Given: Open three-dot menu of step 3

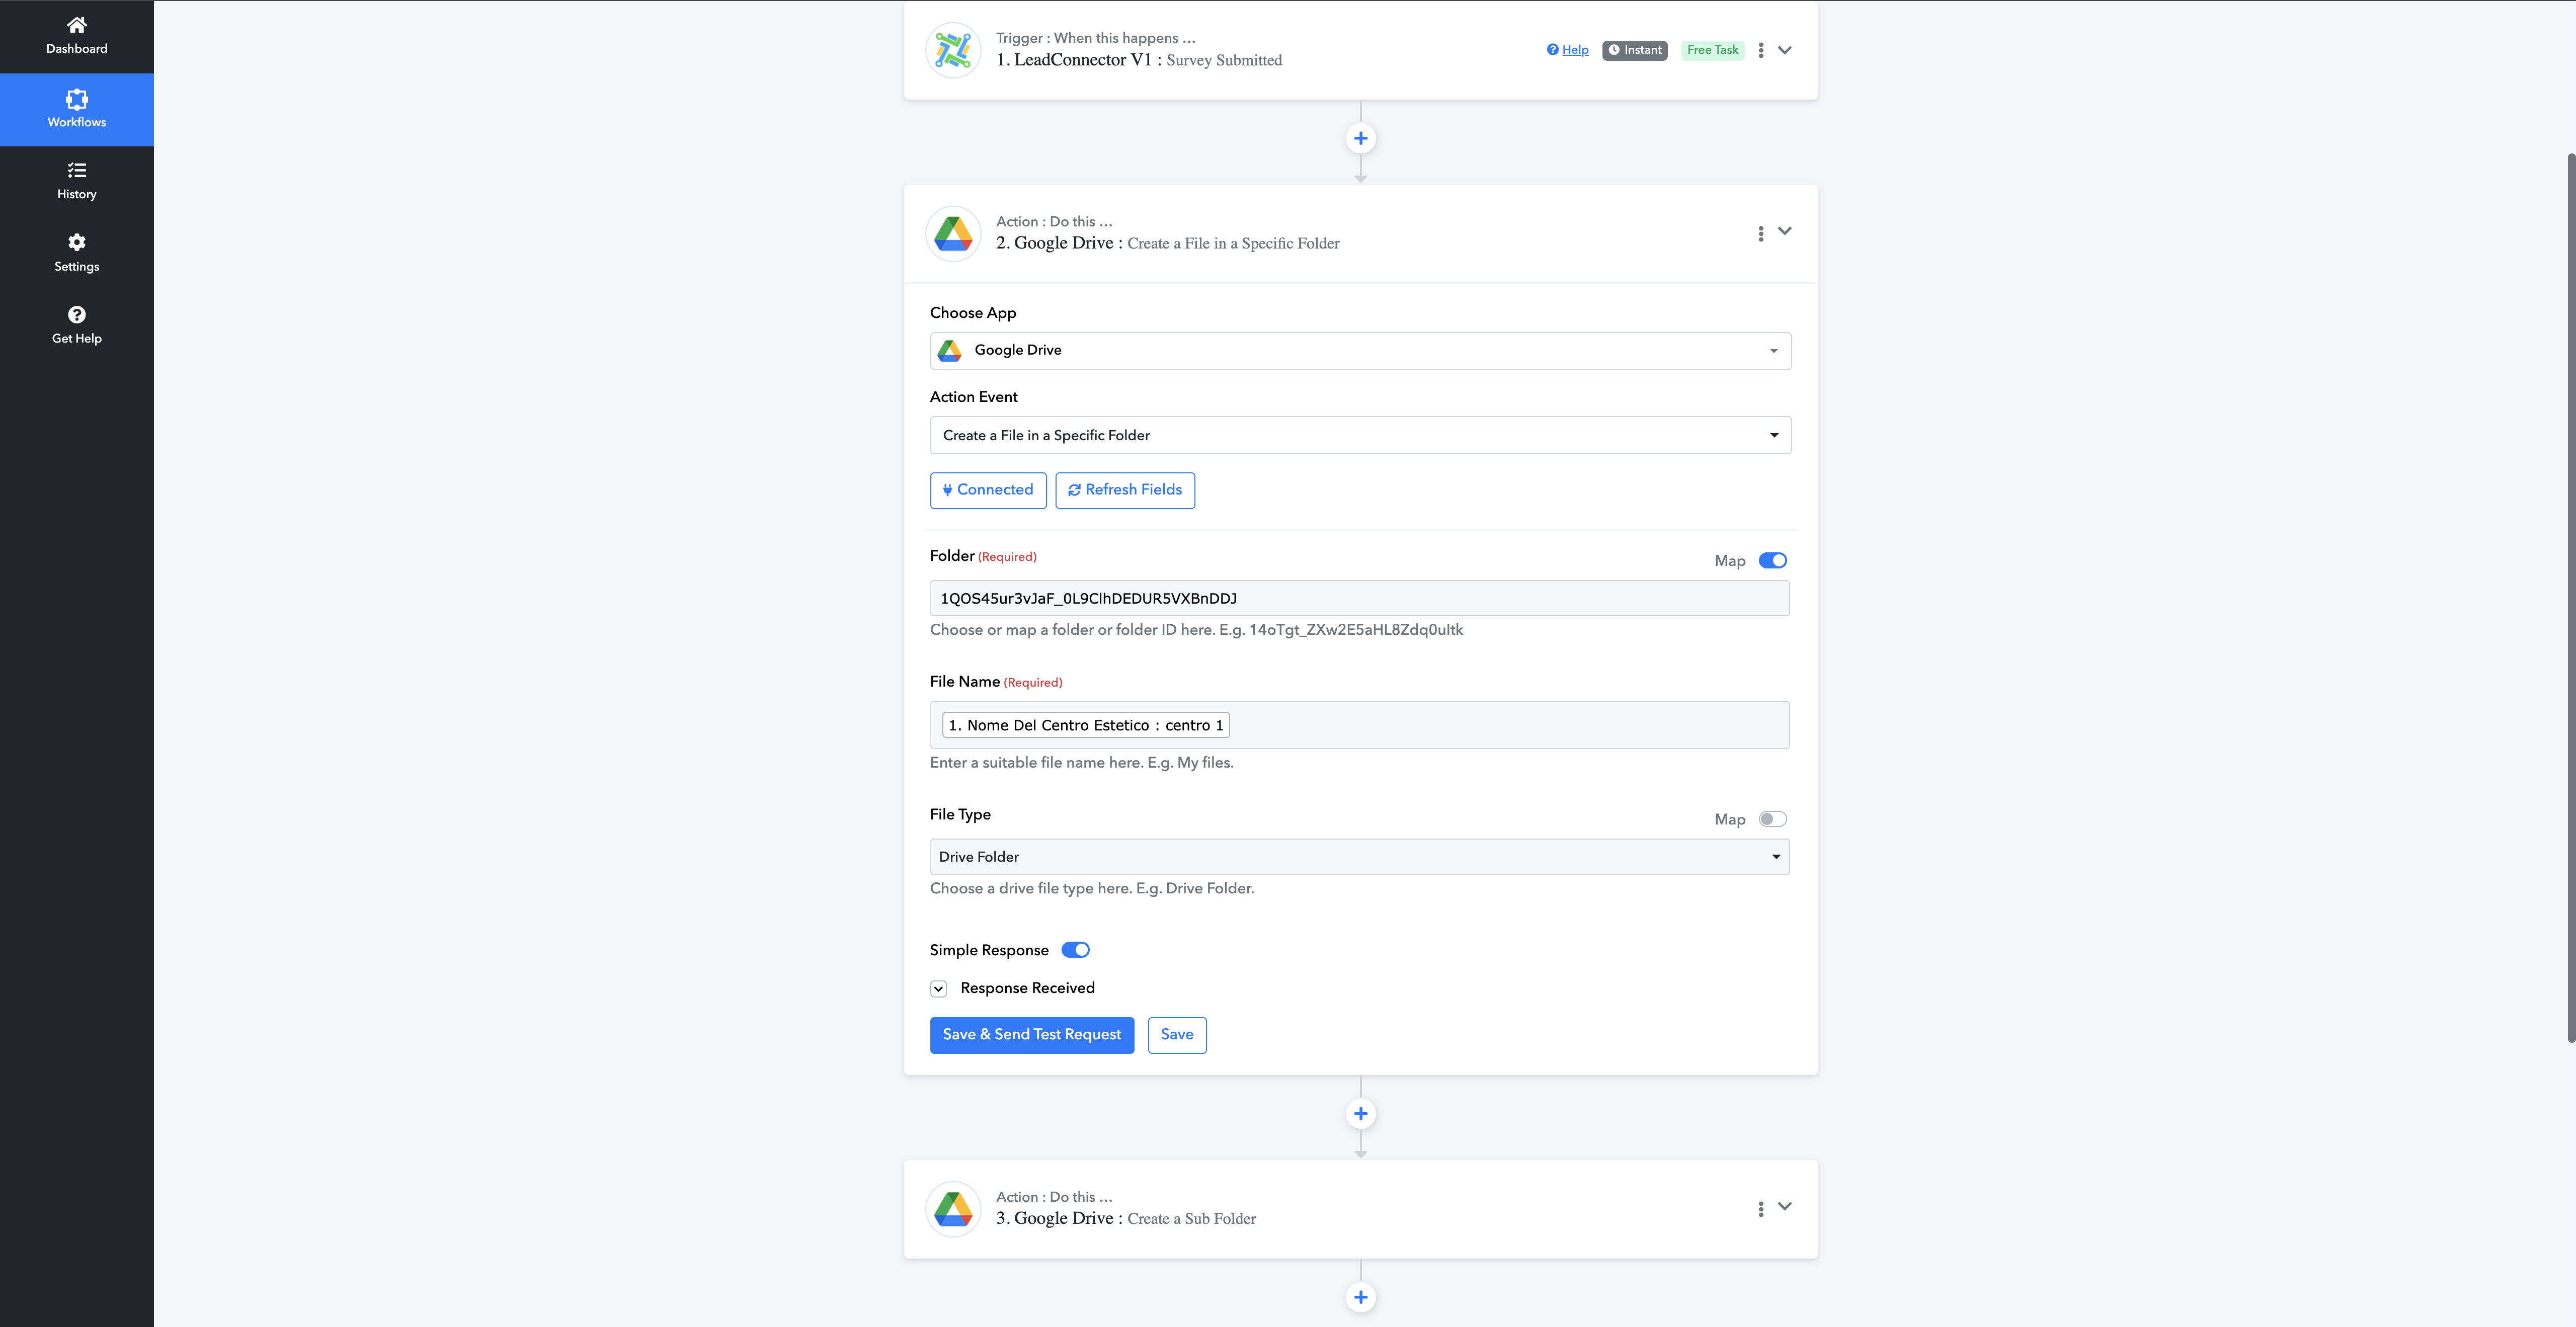Looking at the screenshot, I should (1760, 1209).
